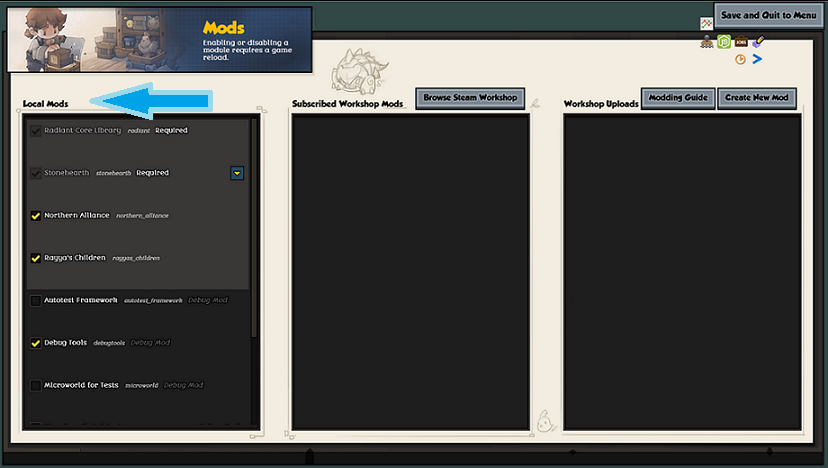828x468 pixels.
Task: Click the Subscribed Workshop Mods heading
Action: pos(347,104)
